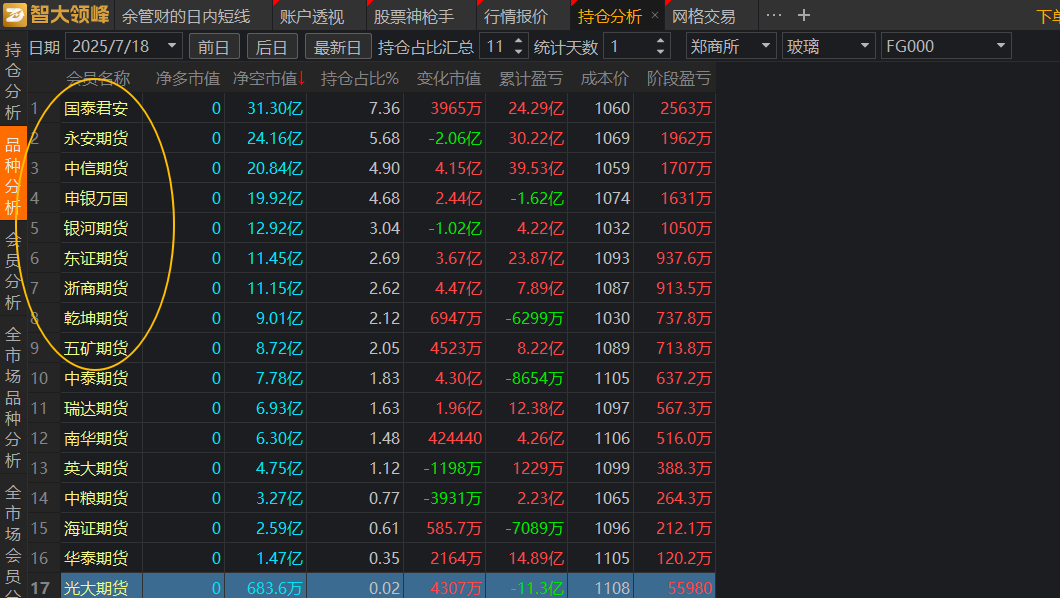Sort by the 累计盈亏 column header
The width and height of the screenshot is (1060, 598).
(531, 78)
